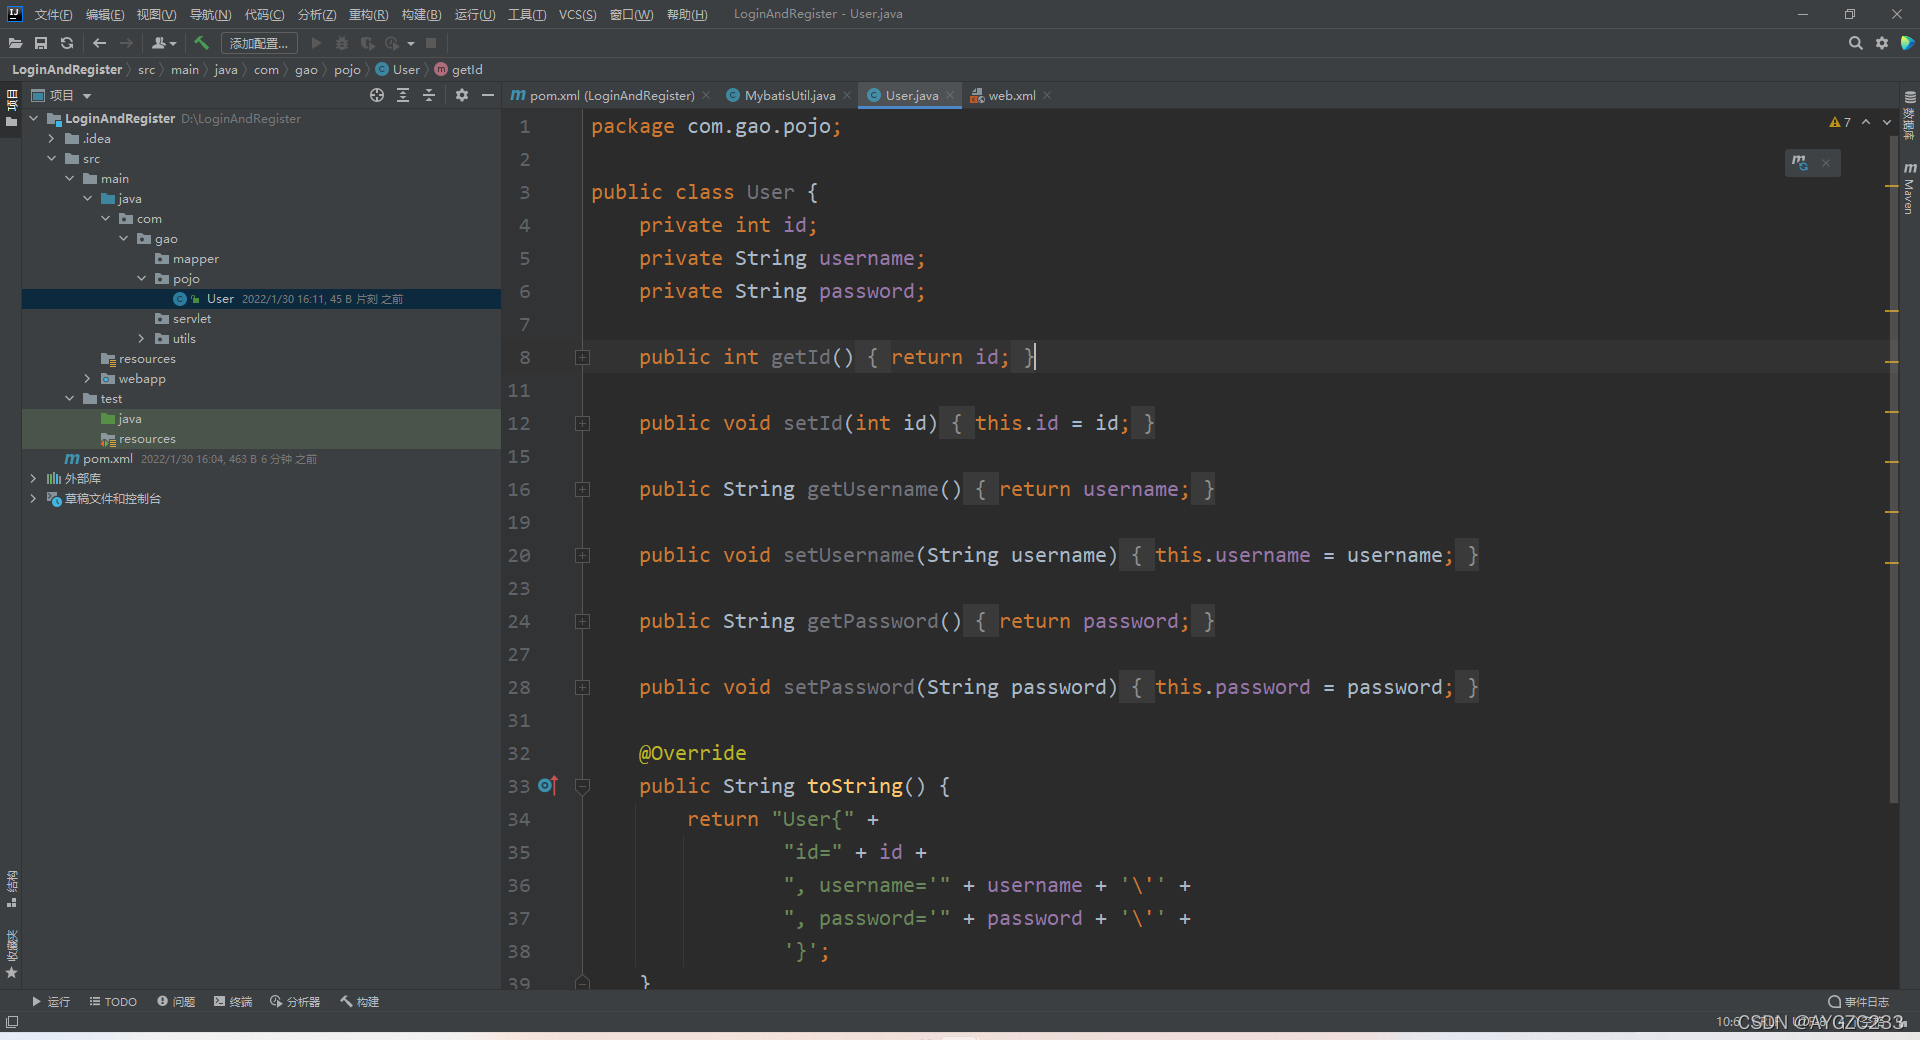Switch to the MybatisUtil.java editor tab
This screenshot has height=1040, width=1920.
point(790,95)
